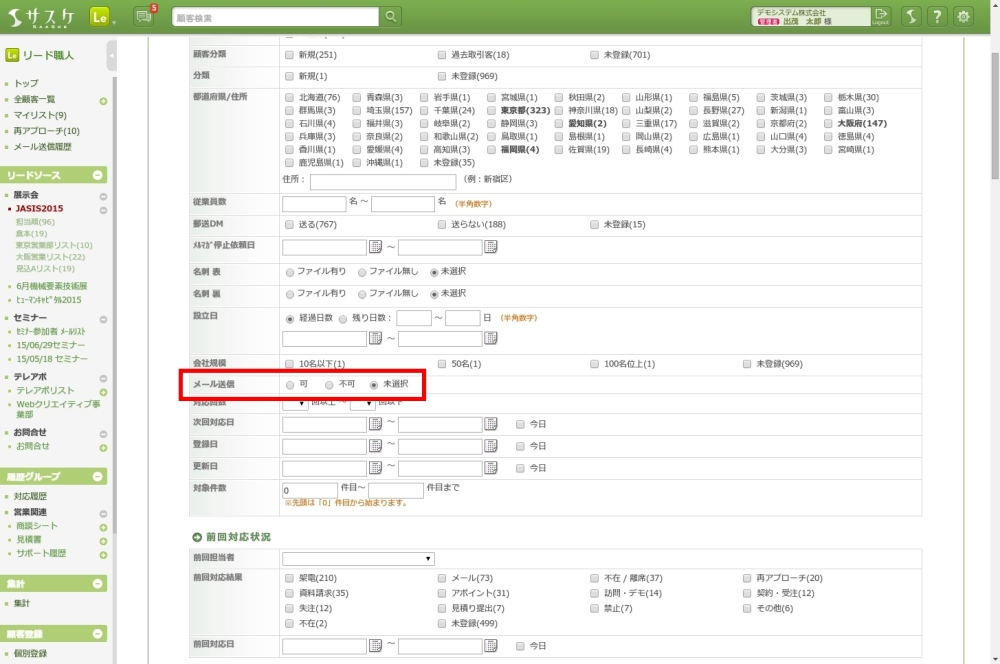1000x664 pixels.
Task: Open the JASIS2015 lead source
Action: 40,209
